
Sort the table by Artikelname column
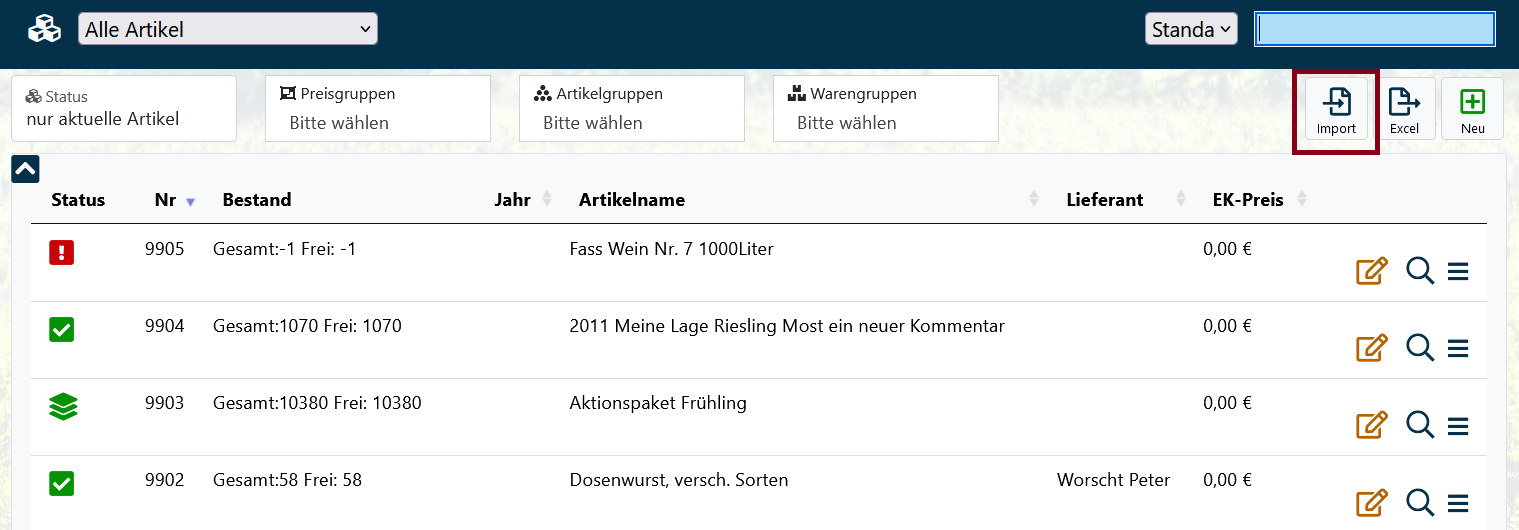click(x=632, y=200)
